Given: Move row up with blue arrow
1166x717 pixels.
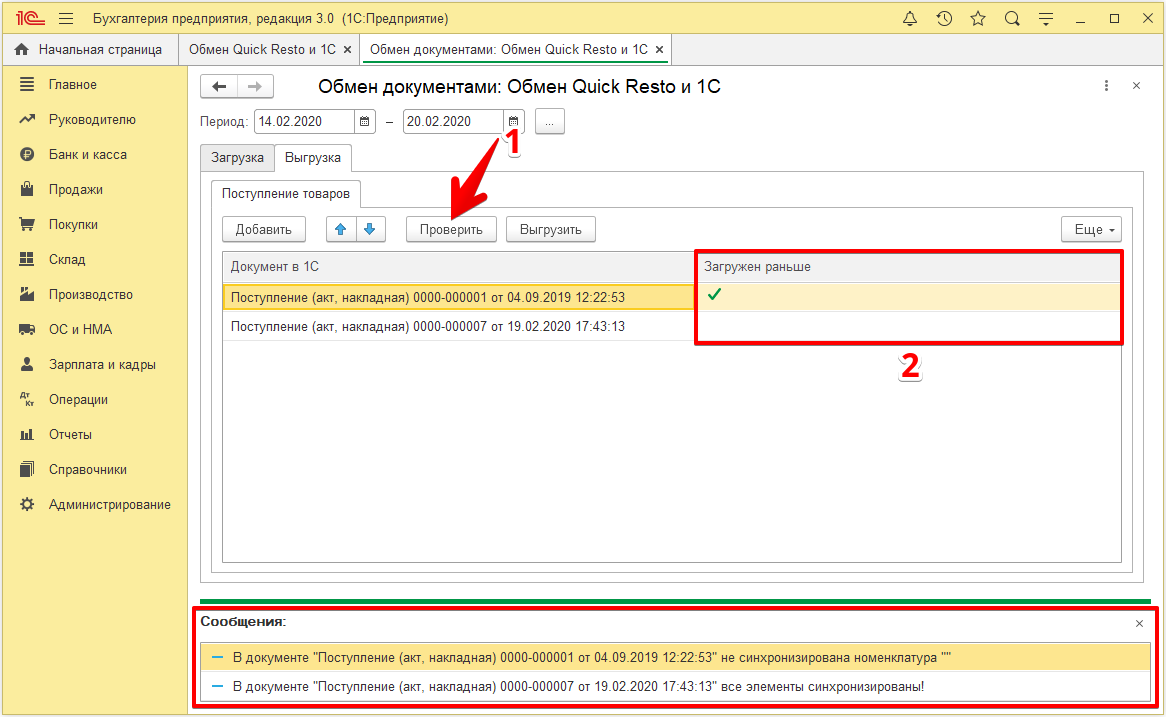Looking at the screenshot, I should click(x=341, y=229).
